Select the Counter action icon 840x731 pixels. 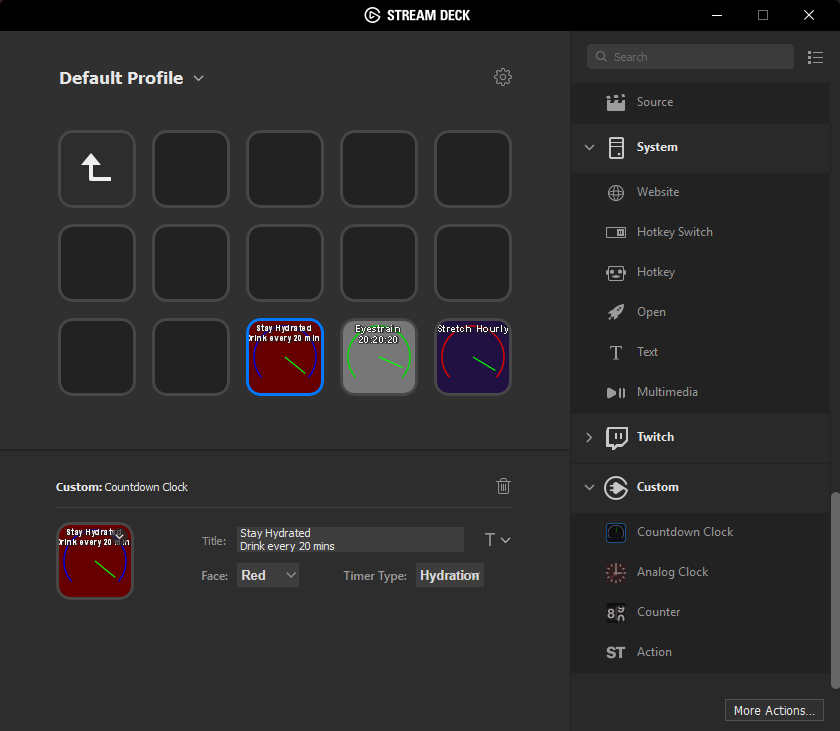point(616,613)
